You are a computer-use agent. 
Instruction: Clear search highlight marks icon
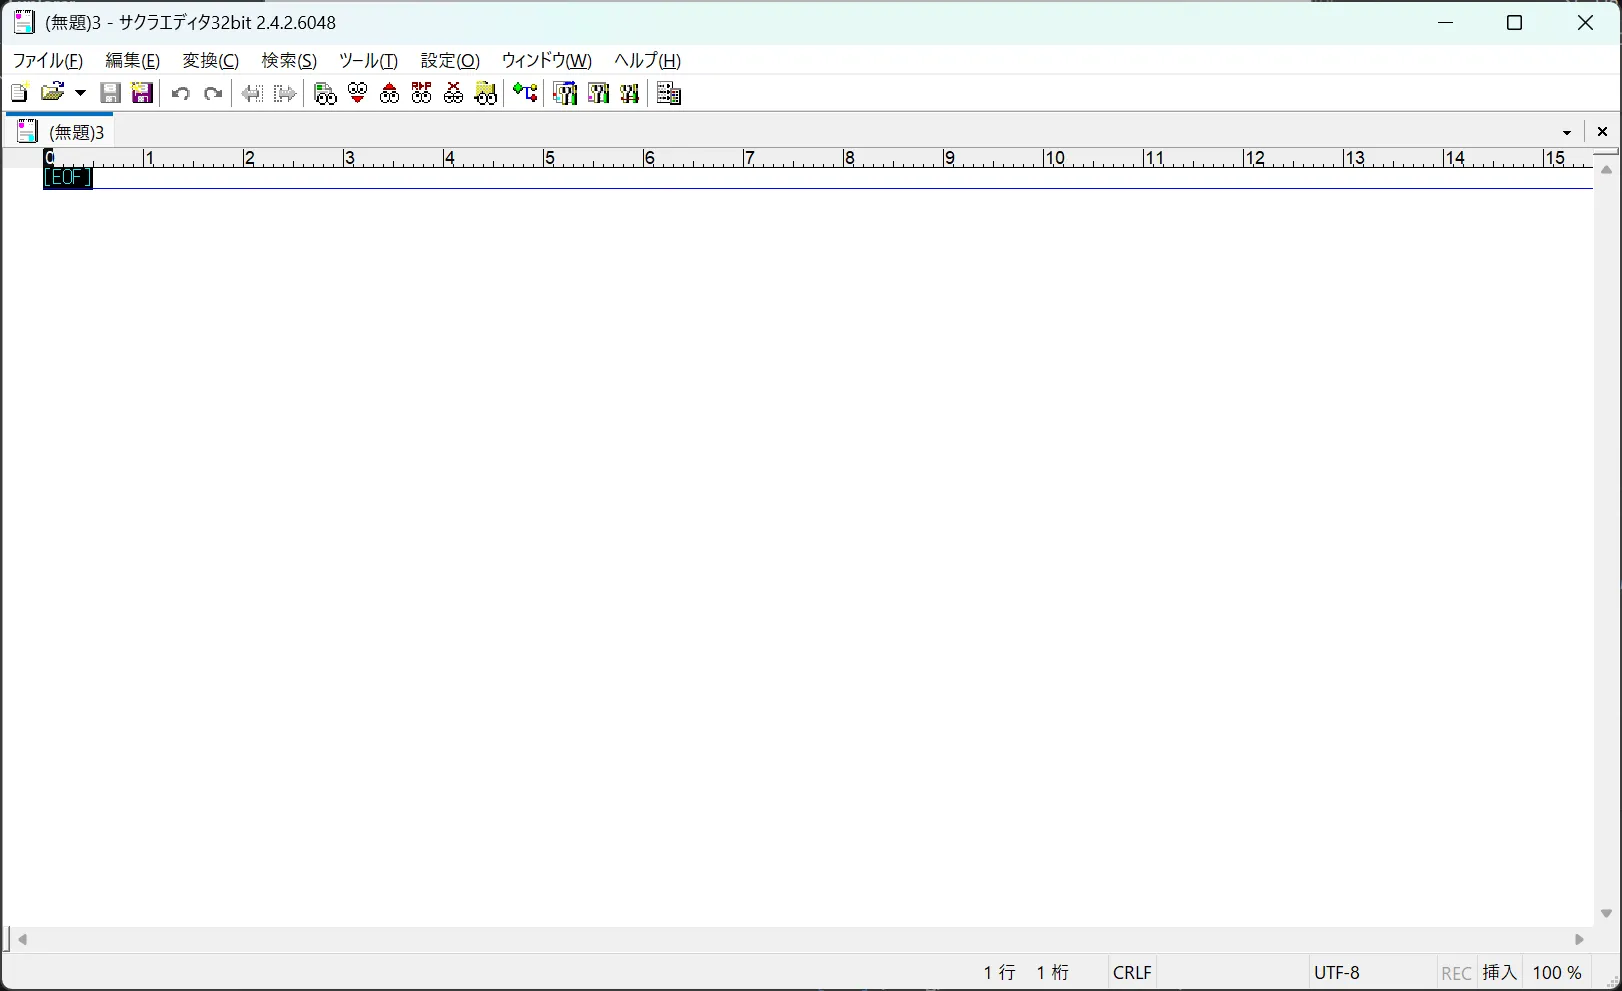coord(453,93)
